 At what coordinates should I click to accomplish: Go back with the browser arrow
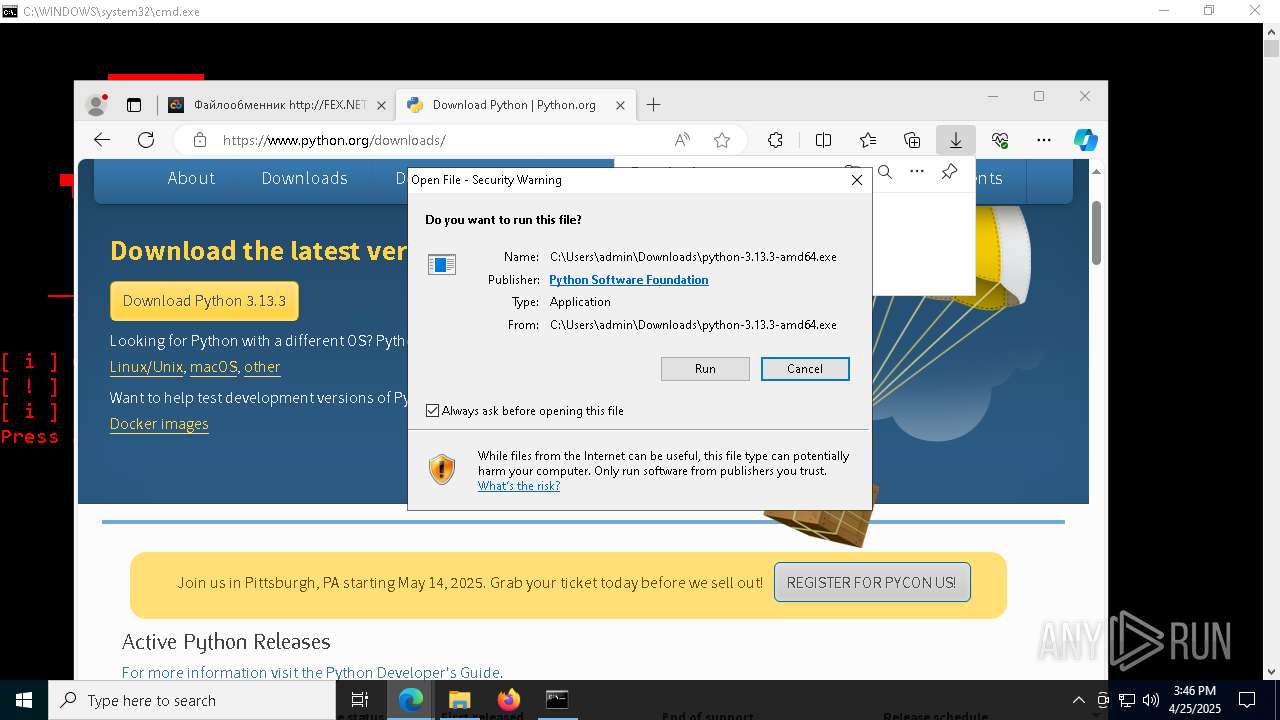pos(101,140)
